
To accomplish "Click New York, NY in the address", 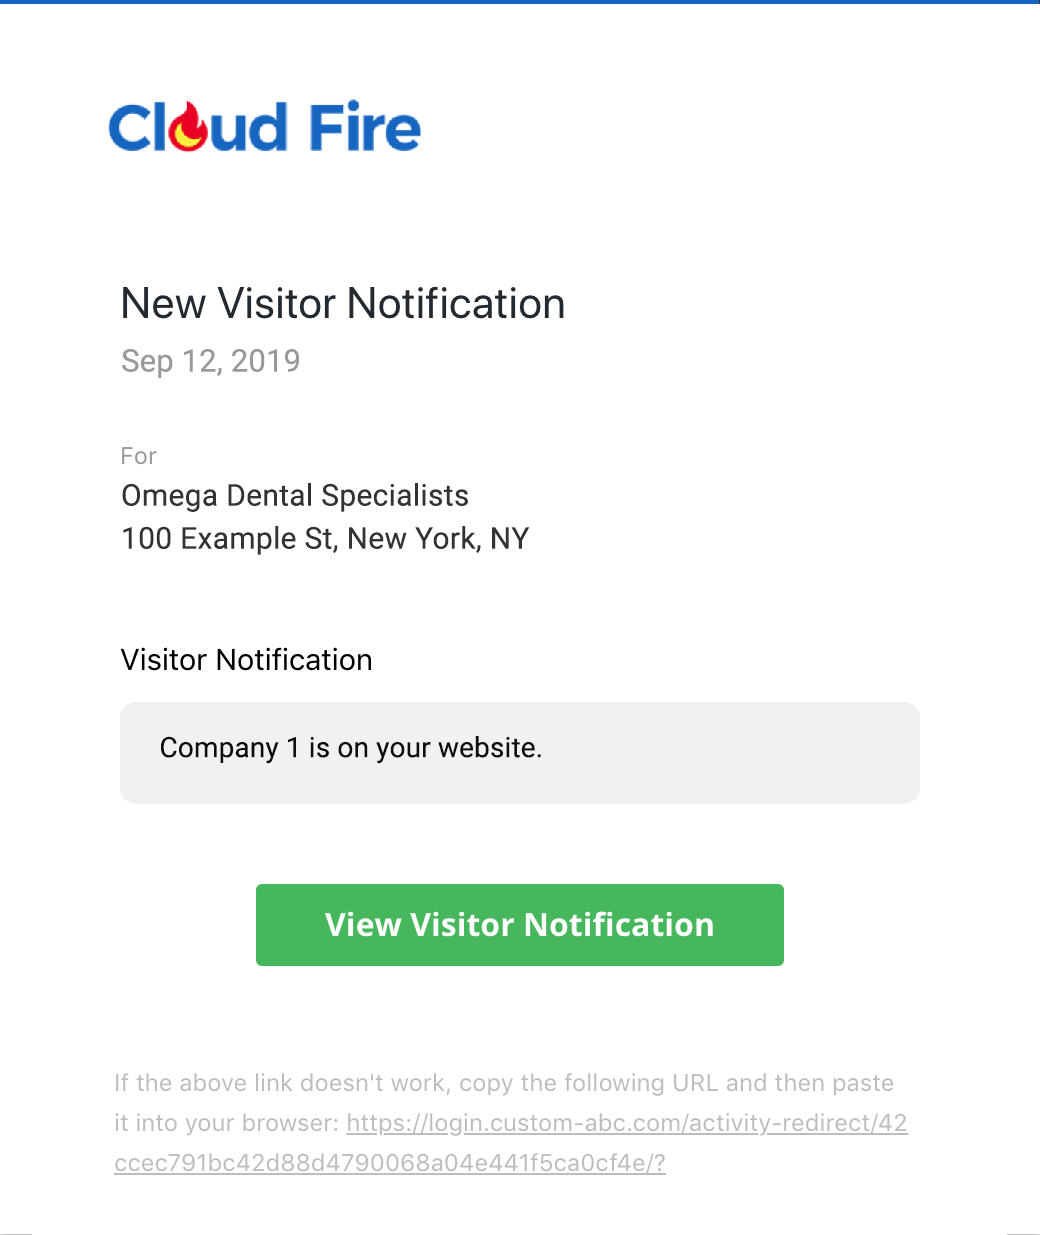I will pos(438,539).
